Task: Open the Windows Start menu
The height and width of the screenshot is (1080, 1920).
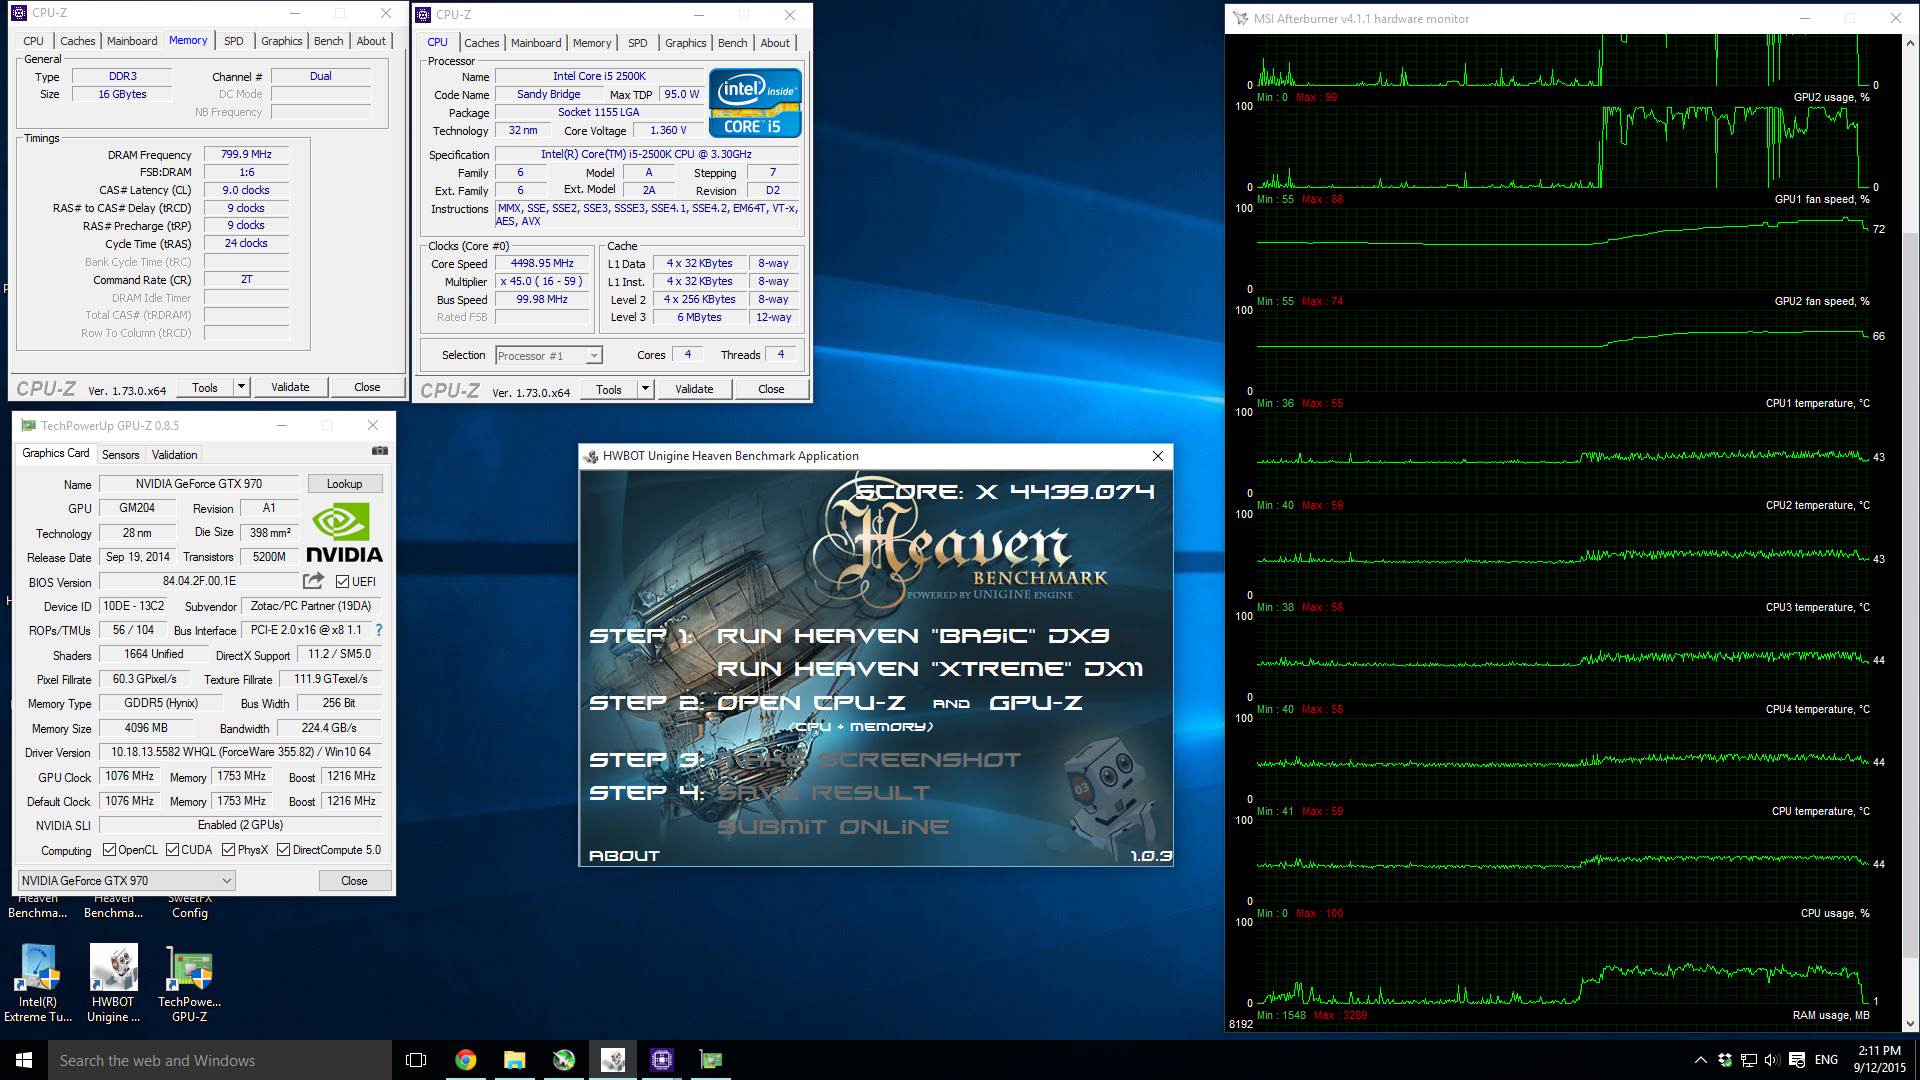Action: coord(24,1060)
